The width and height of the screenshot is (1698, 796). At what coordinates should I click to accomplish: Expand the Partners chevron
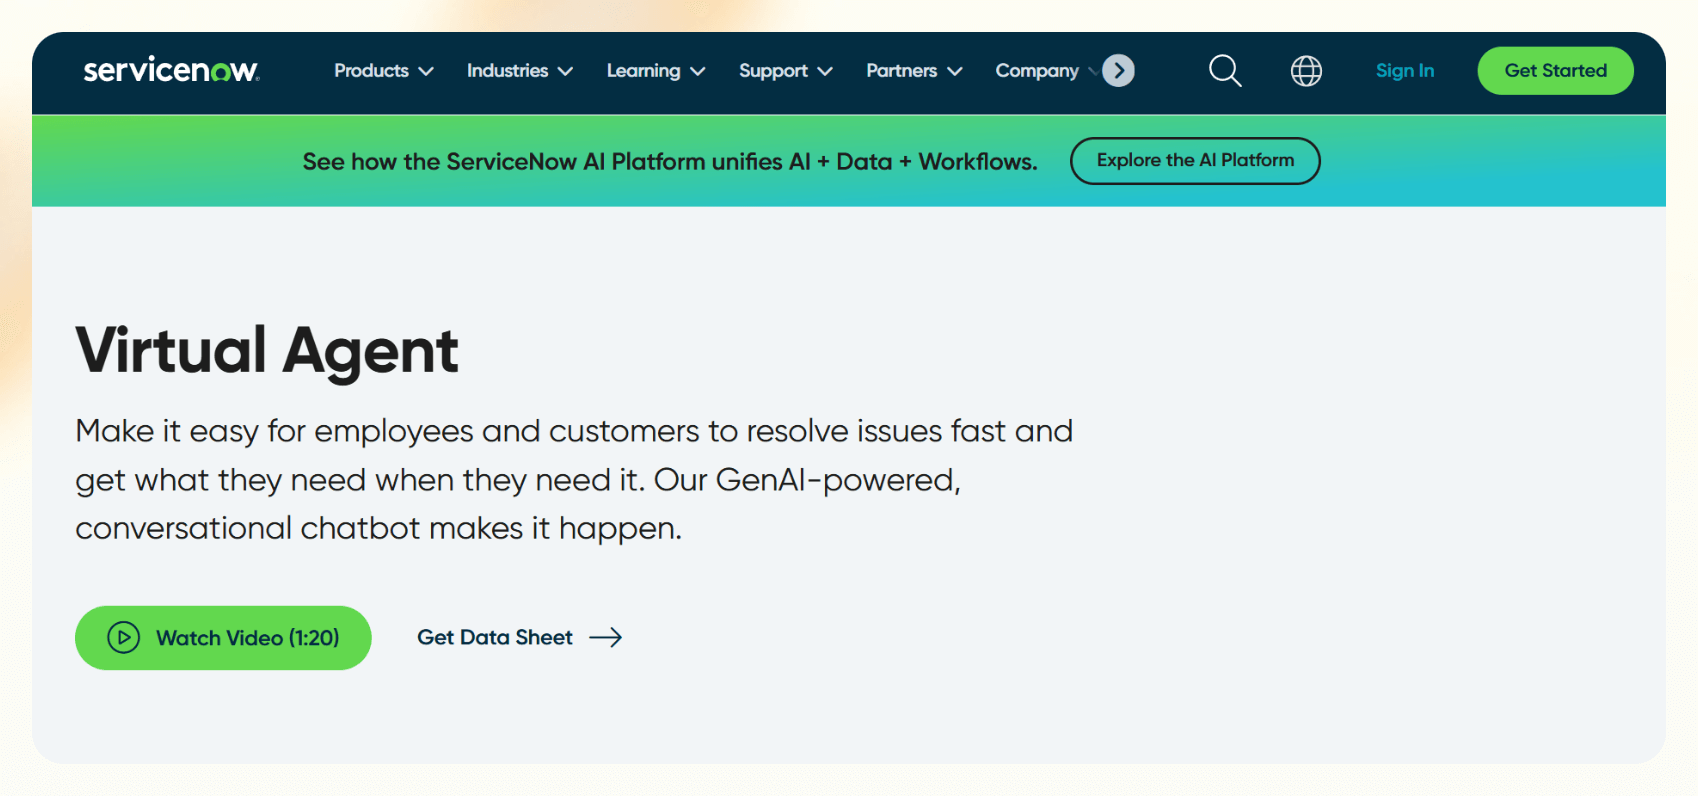955,71
